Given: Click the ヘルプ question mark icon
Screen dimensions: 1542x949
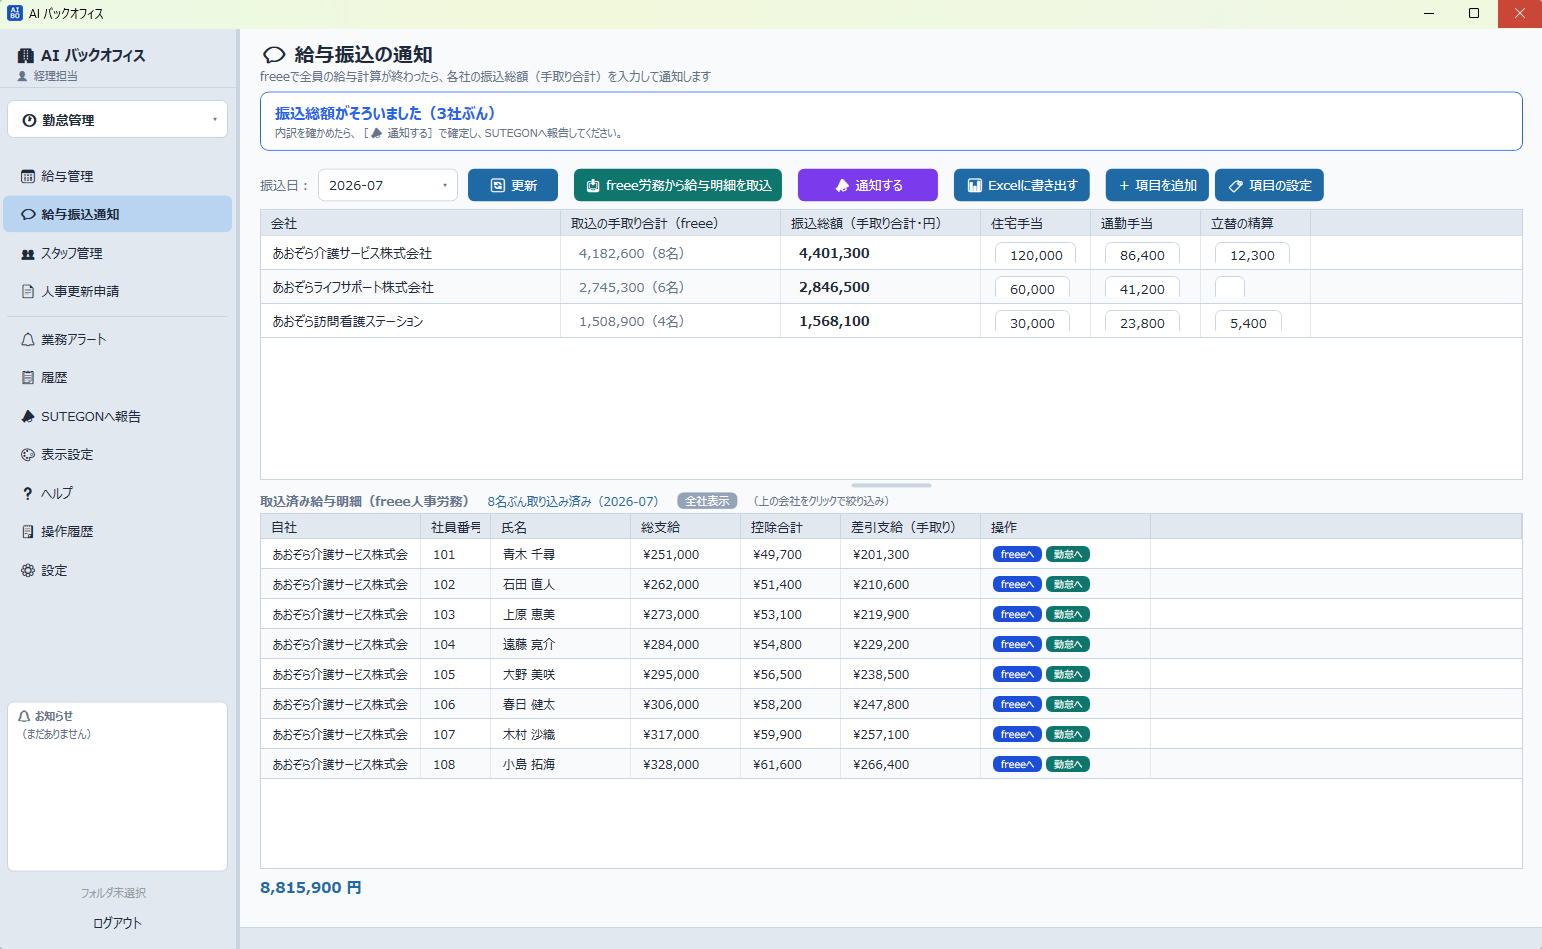Looking at the screenshot, I should click(28, 493).
